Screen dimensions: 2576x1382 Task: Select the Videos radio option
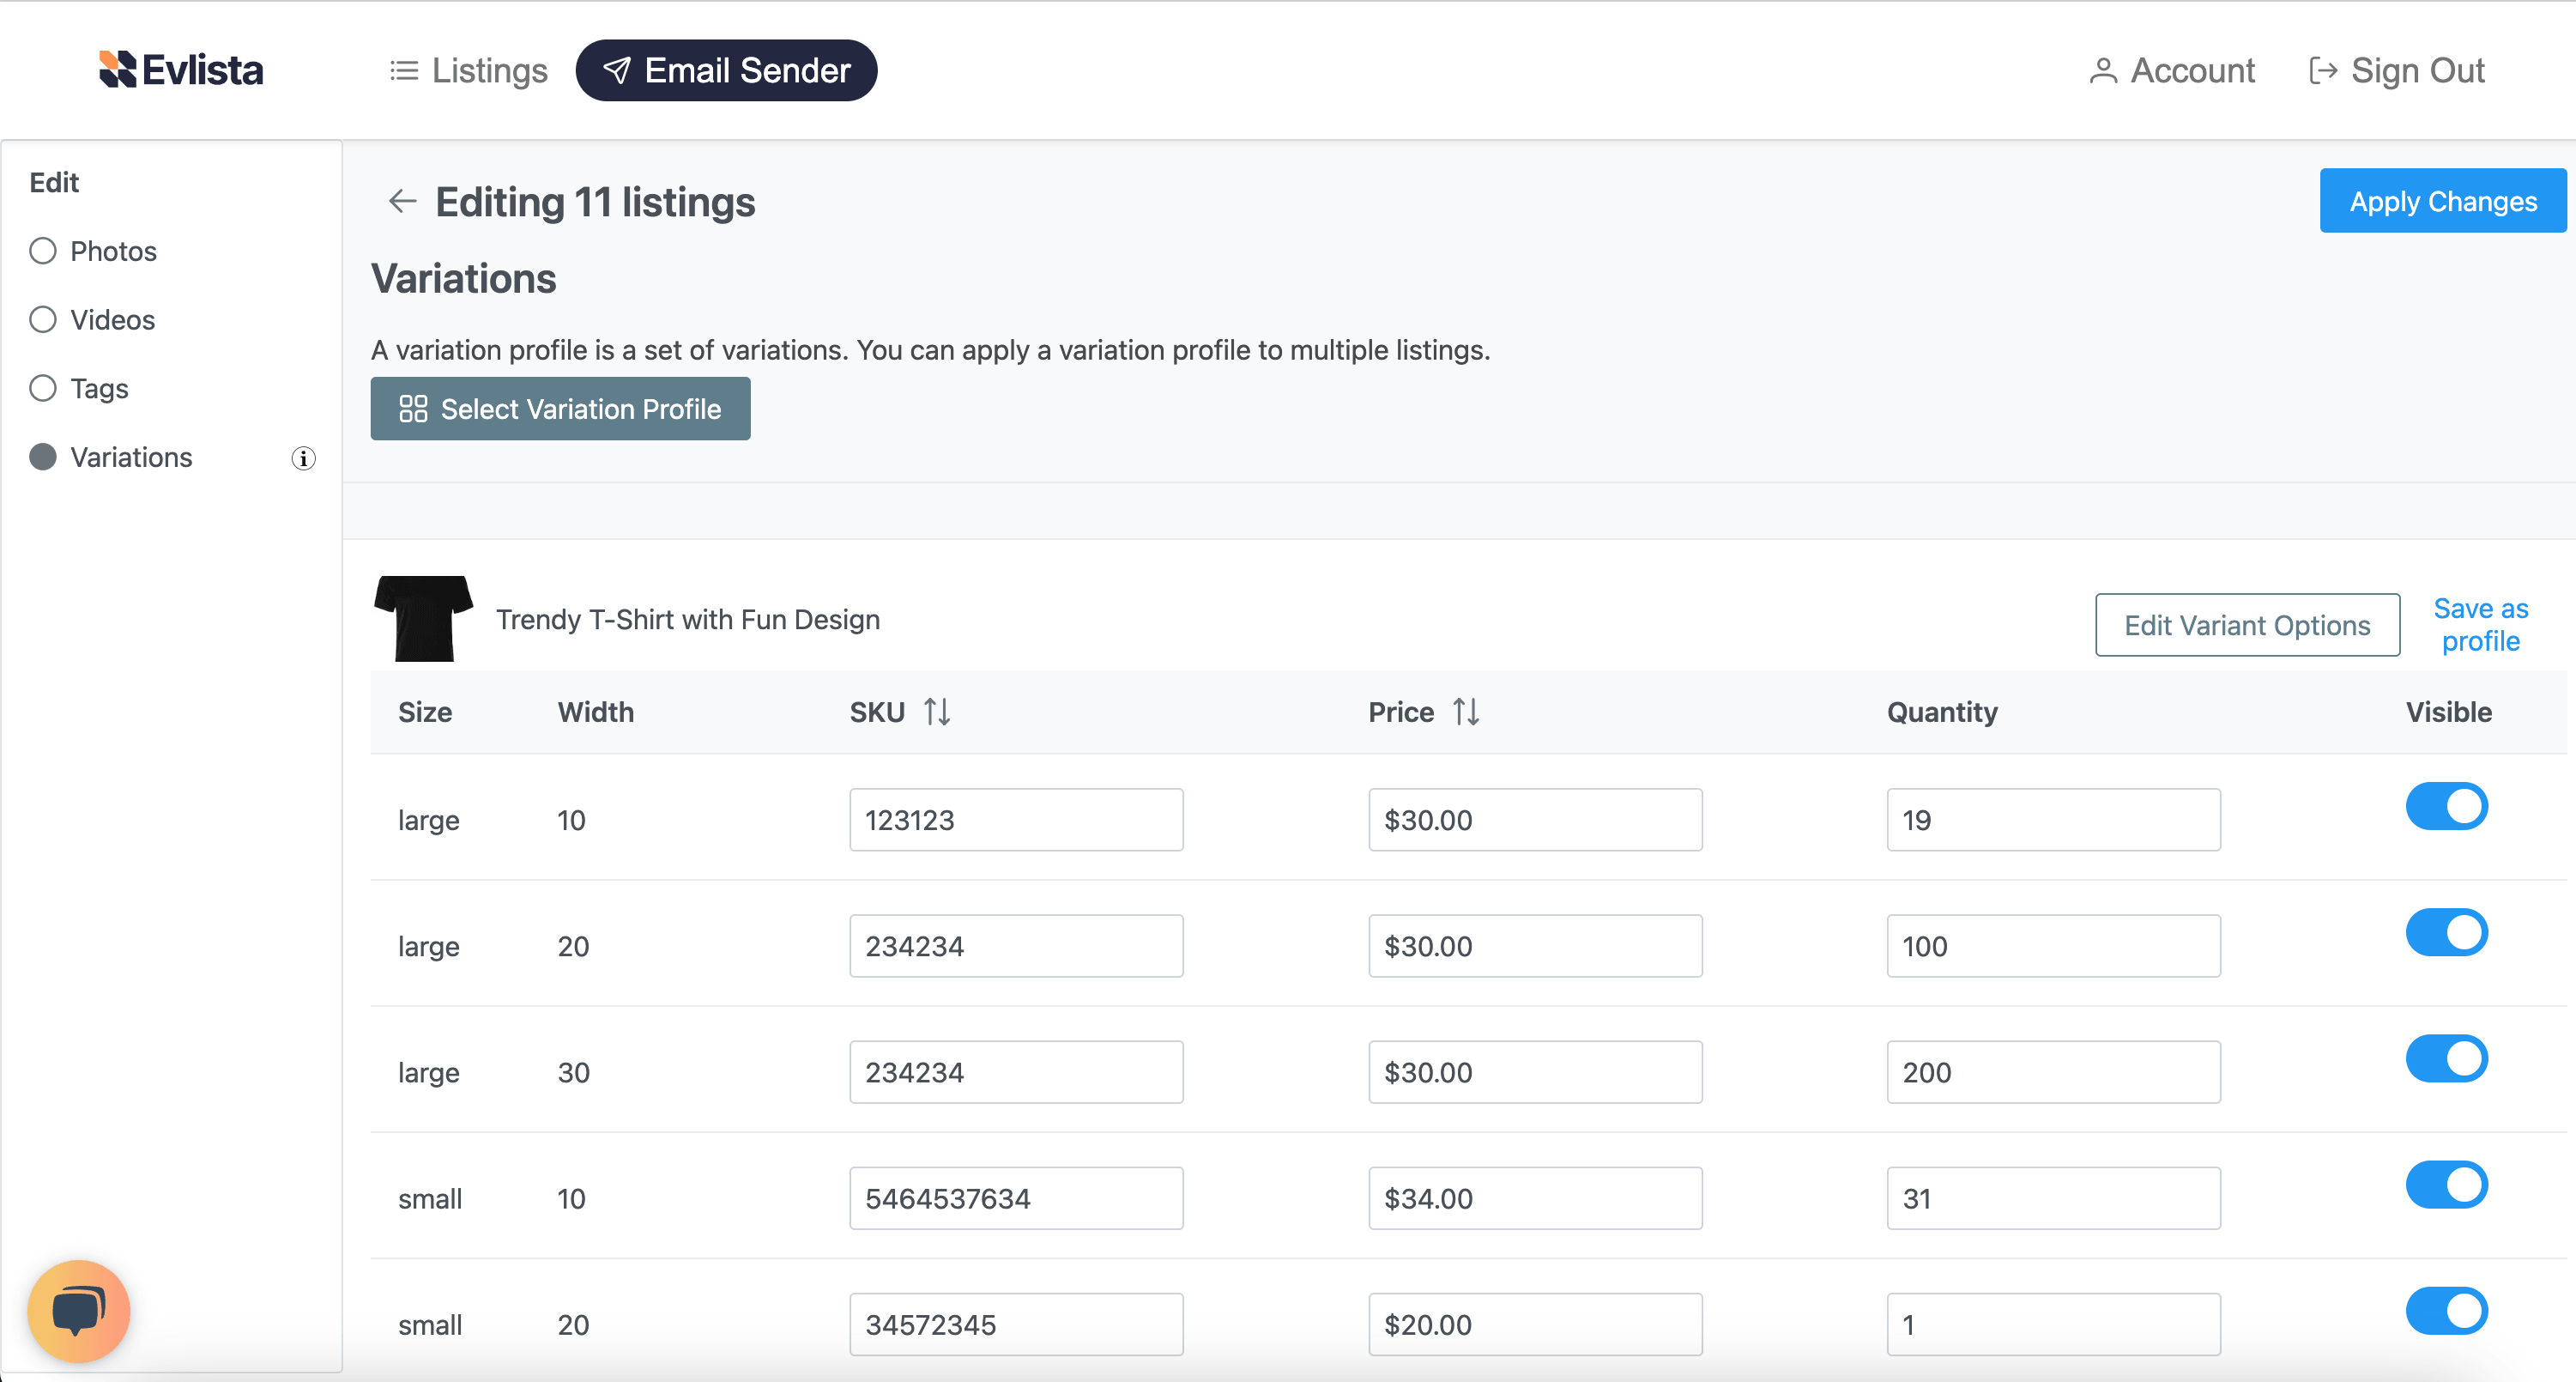(x=43, y=320)
